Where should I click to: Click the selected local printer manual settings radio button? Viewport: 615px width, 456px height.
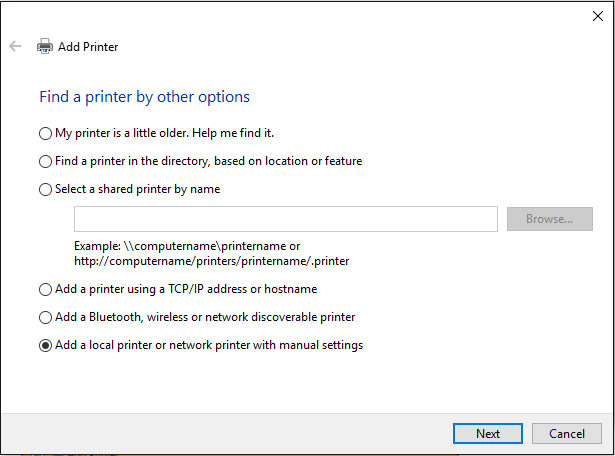pyautogui.click(x=44, y=345)
